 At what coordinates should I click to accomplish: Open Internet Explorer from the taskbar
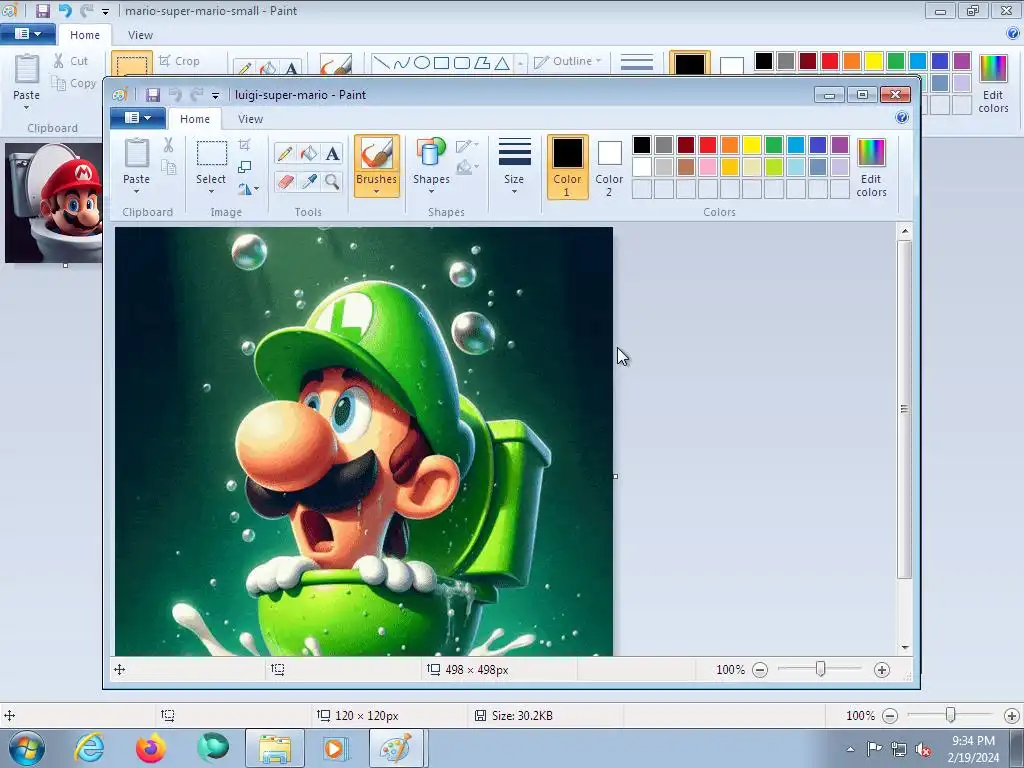[x=89, y=748]
